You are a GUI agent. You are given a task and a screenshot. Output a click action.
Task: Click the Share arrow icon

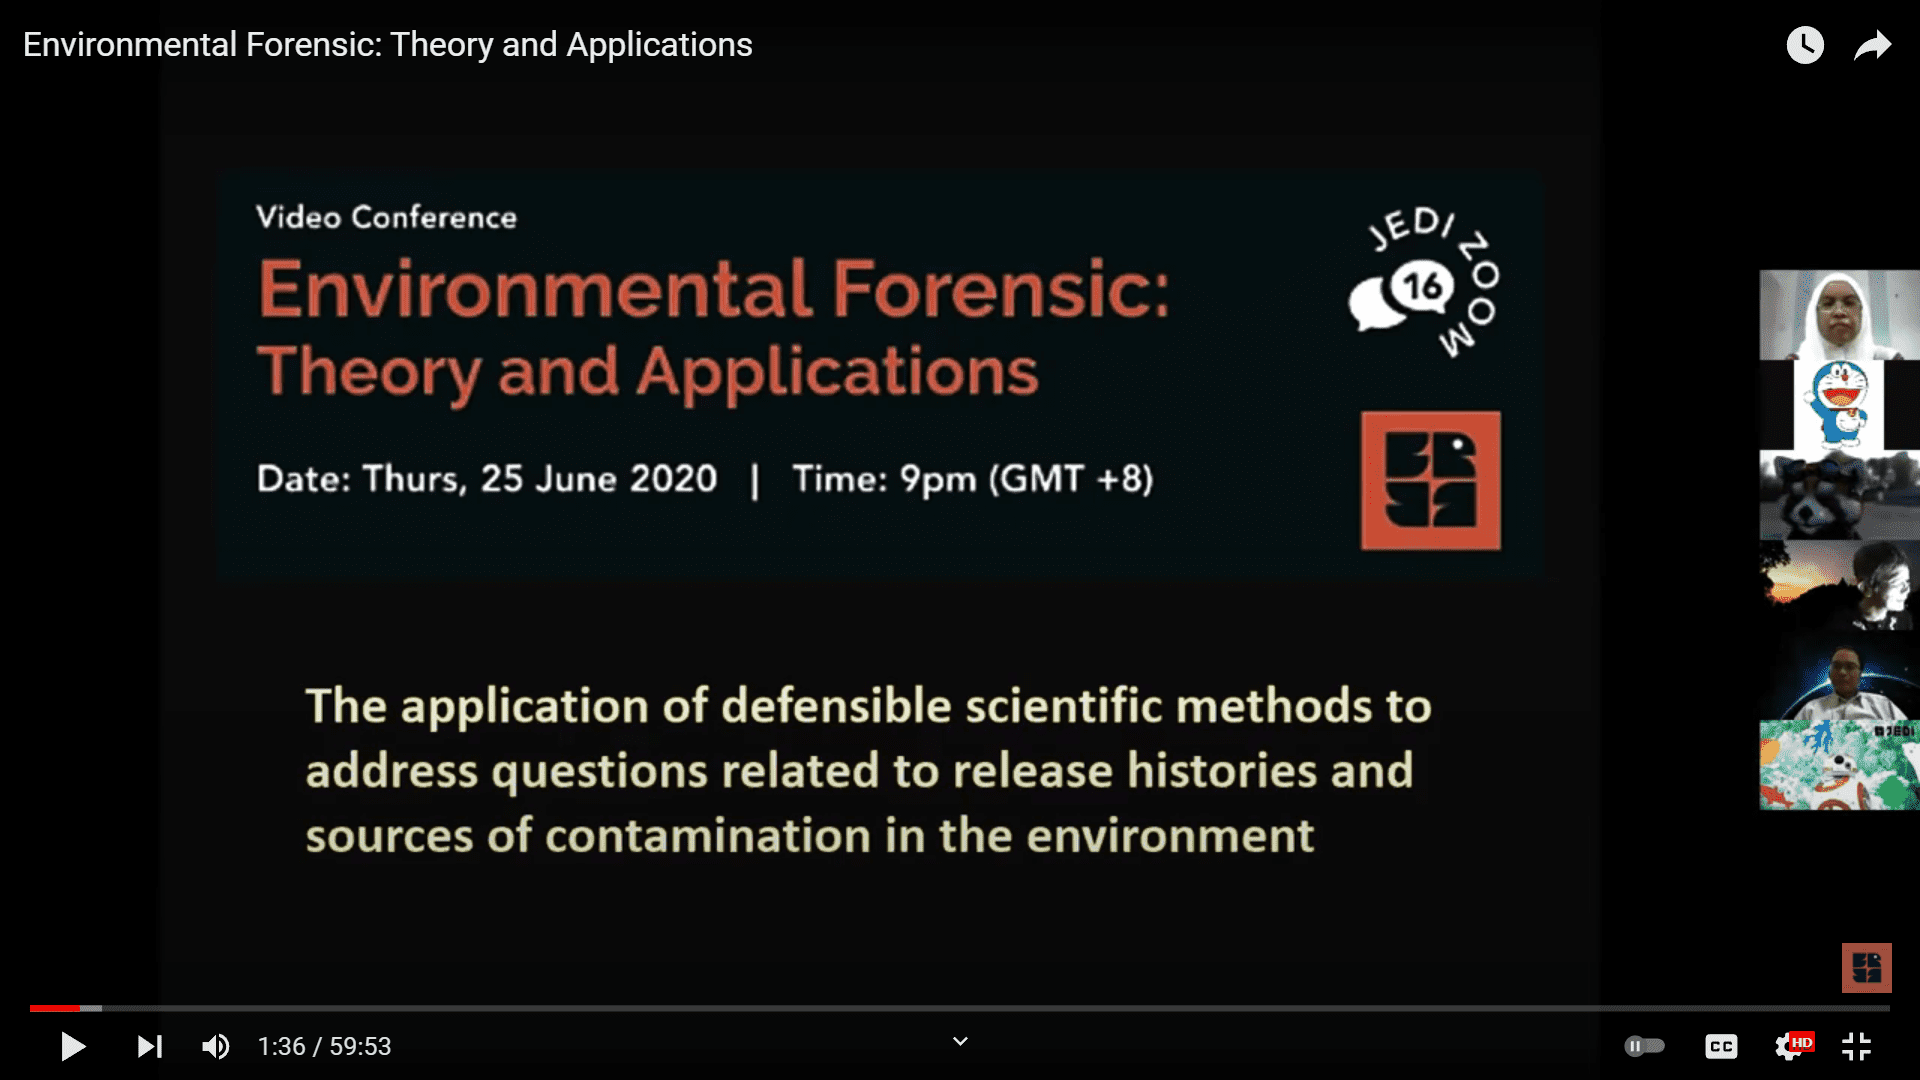coord(1872,45)
